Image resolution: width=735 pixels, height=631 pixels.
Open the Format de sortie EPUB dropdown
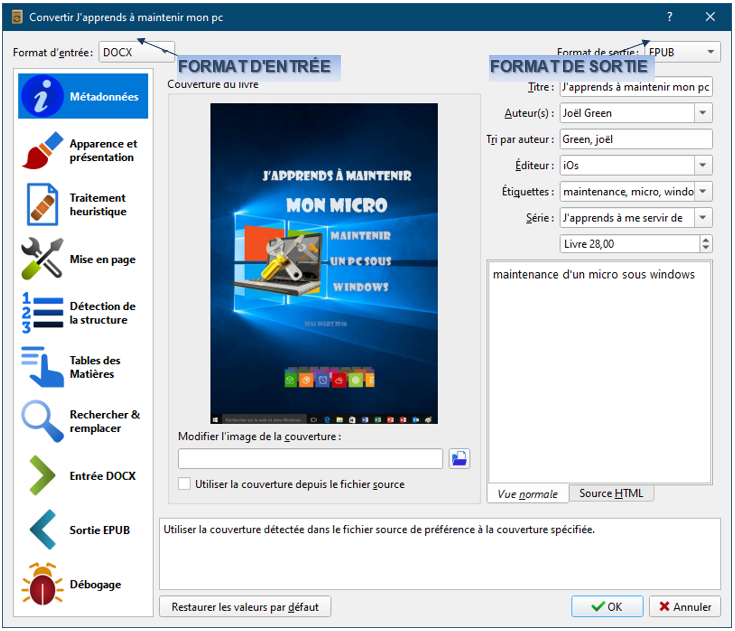coord(682,52)
